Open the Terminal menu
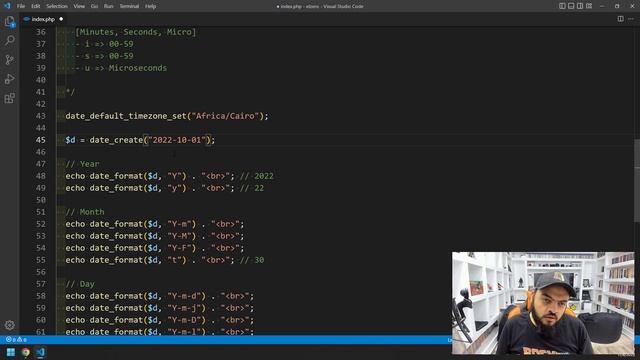Viewport: 640px width, 360px height. pyautogui.click(x=129, y=6)
